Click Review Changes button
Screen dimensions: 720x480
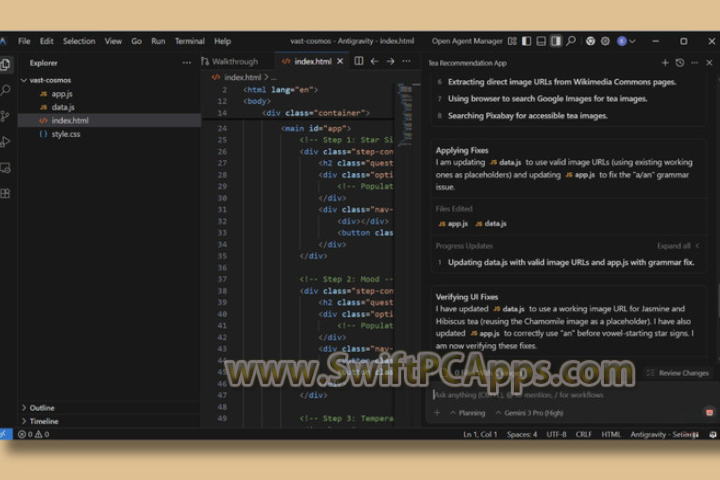[678, 373]
